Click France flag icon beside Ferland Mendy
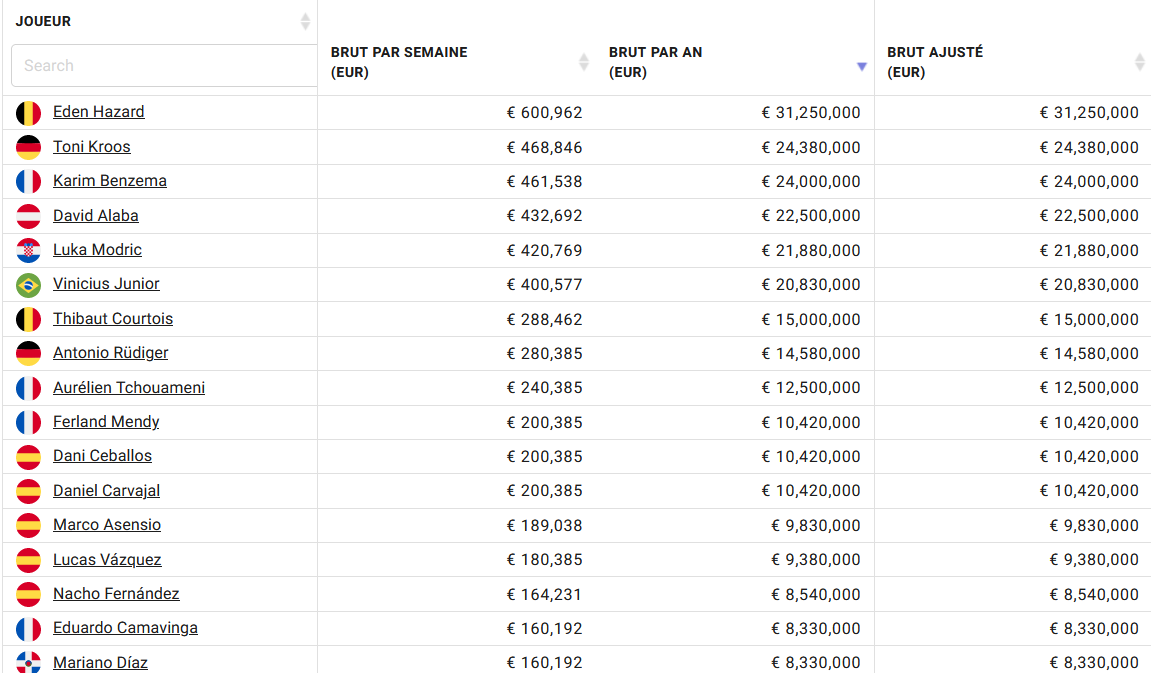 tap(29, 423)
